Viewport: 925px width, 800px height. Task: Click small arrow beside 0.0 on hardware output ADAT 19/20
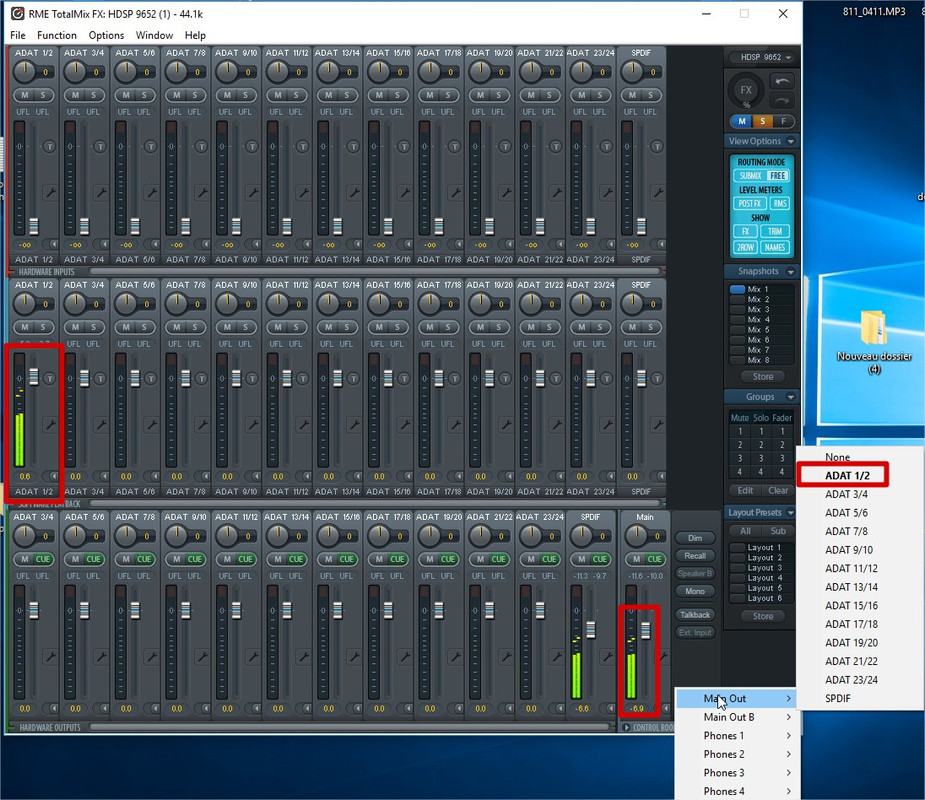(458, 708)
